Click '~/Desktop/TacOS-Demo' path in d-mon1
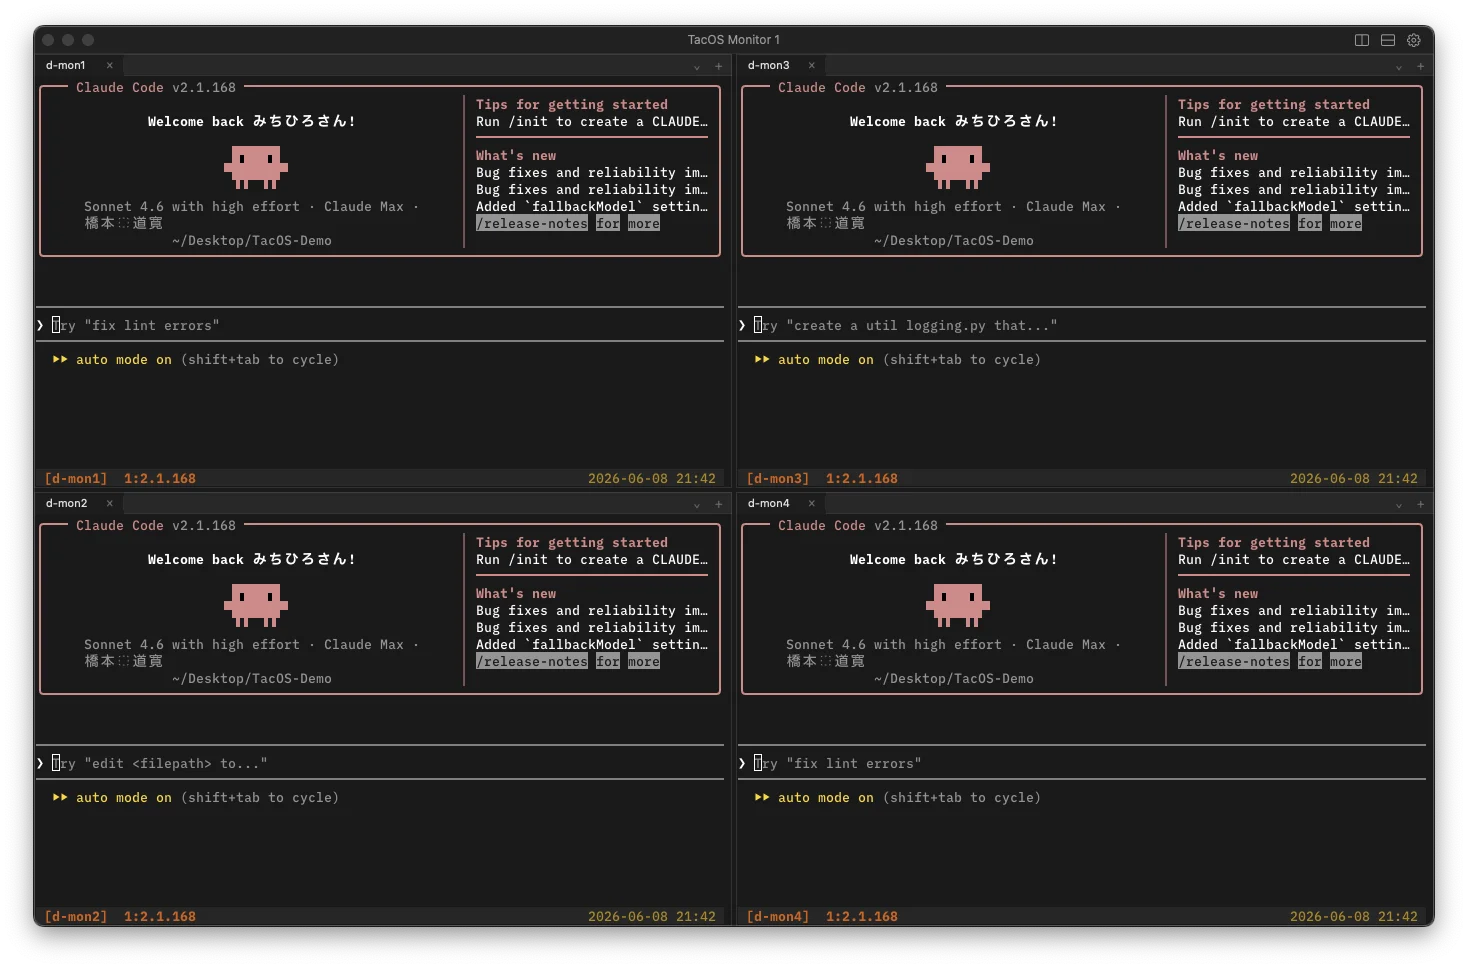The width and height of the screenshot is (1468, 968). pyautogui.click(x=252, y=241)
